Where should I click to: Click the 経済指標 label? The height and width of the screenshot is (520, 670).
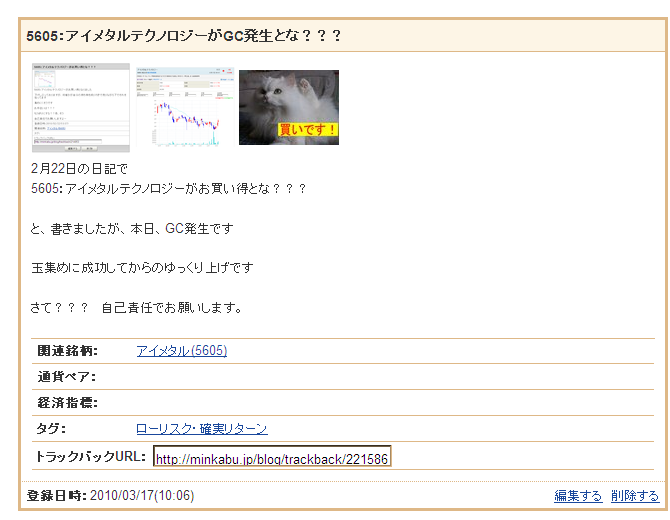click(68, 402)
